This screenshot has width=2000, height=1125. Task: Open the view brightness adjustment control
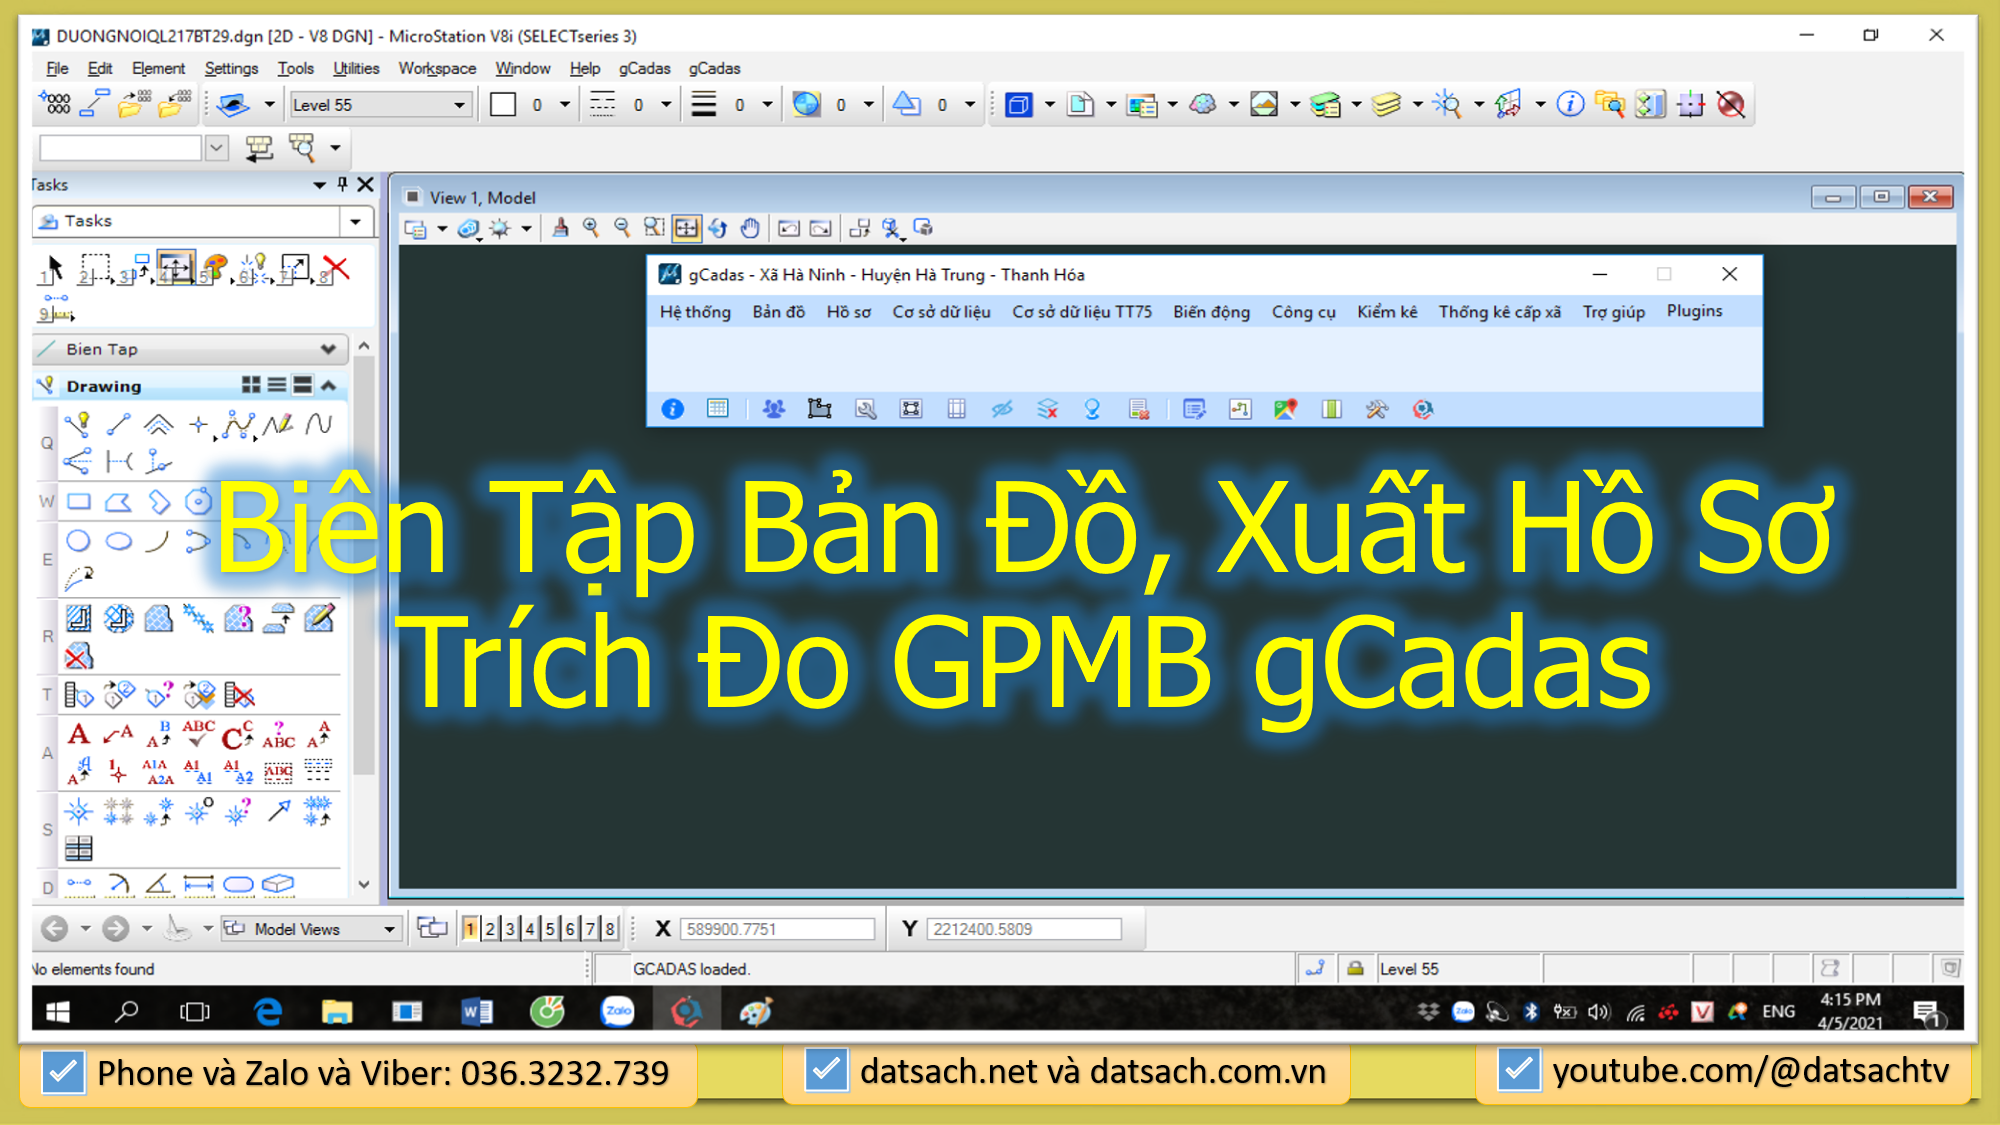point(497,228)
